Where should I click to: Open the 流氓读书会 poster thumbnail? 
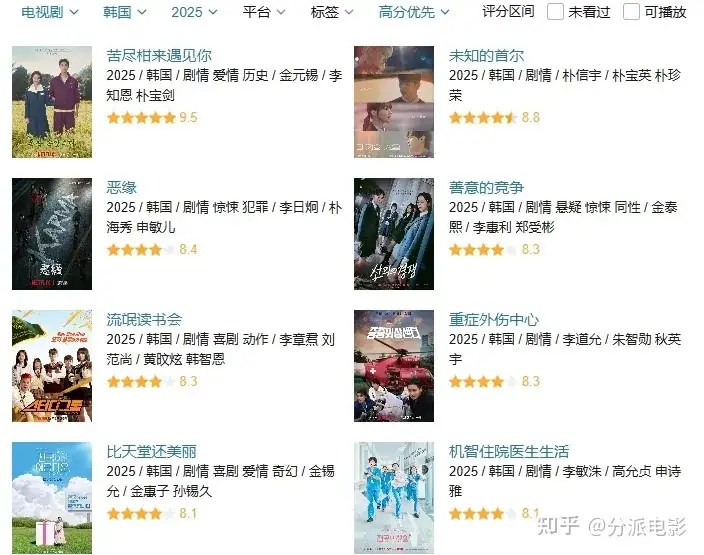[x=52, y=366]
